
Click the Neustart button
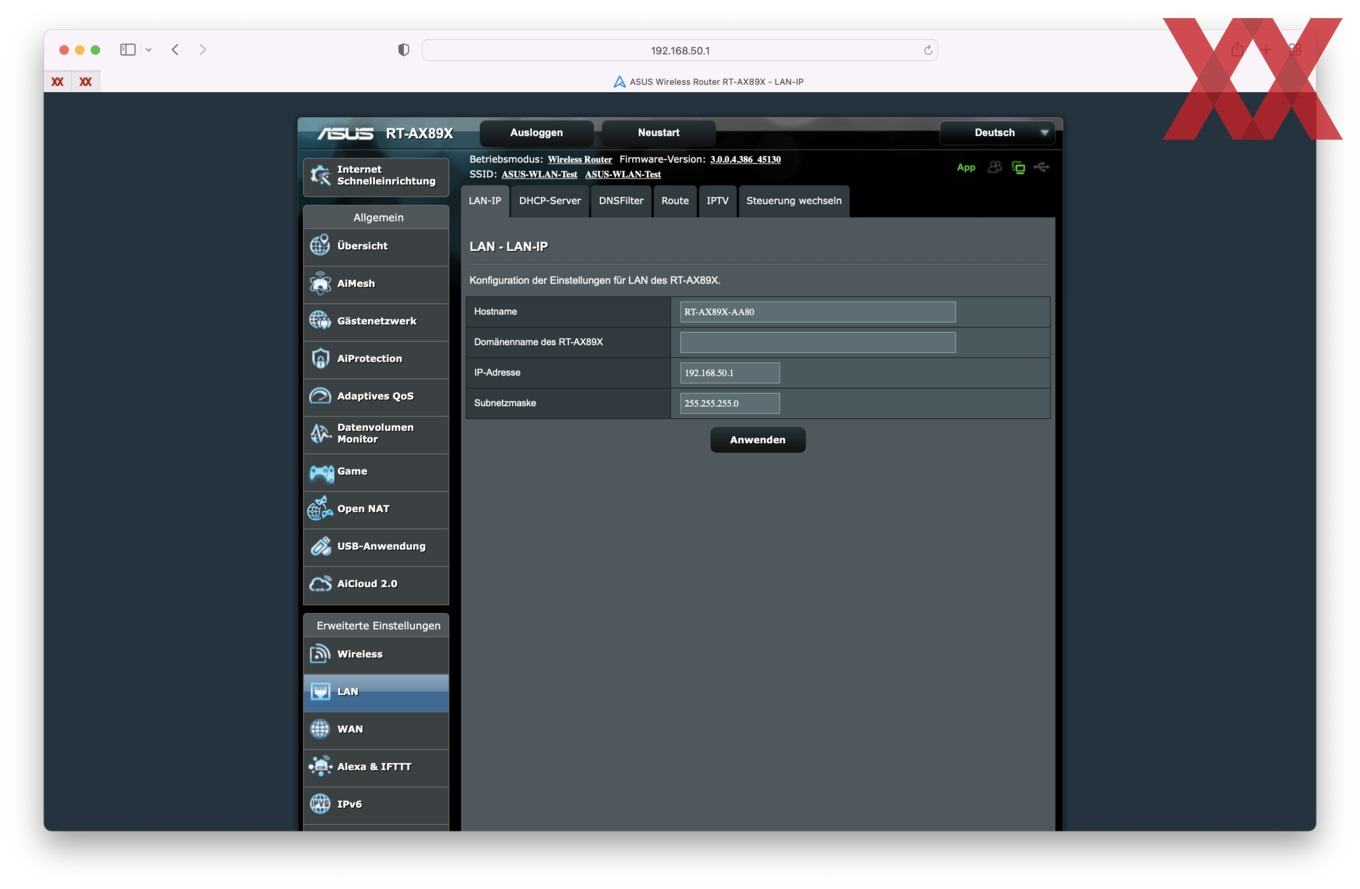coord(658,133)
